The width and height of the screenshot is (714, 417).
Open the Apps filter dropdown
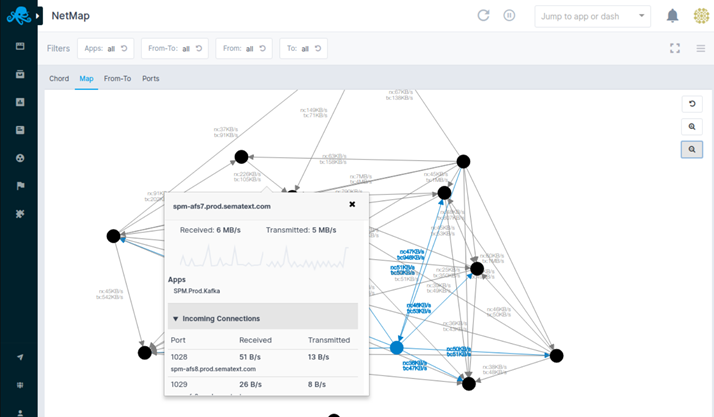106,48
